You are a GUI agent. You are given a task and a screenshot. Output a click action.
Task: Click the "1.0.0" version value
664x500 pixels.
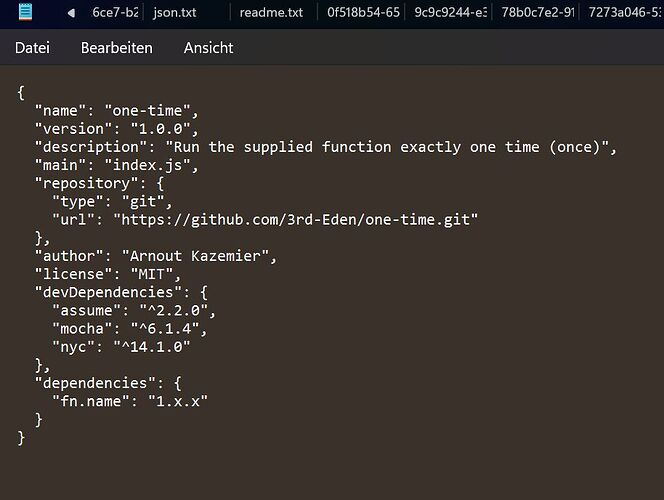tap(160, 129)
